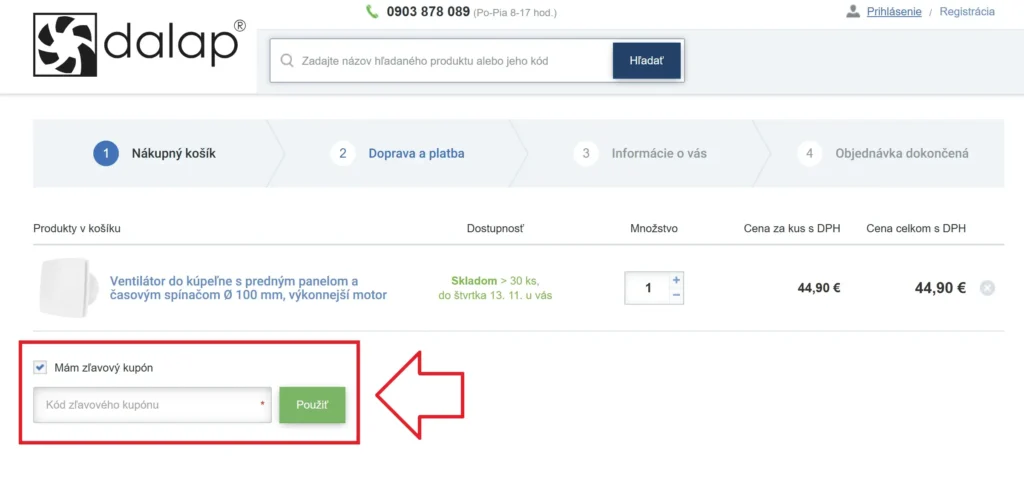Open the Registrácia link

967,12
